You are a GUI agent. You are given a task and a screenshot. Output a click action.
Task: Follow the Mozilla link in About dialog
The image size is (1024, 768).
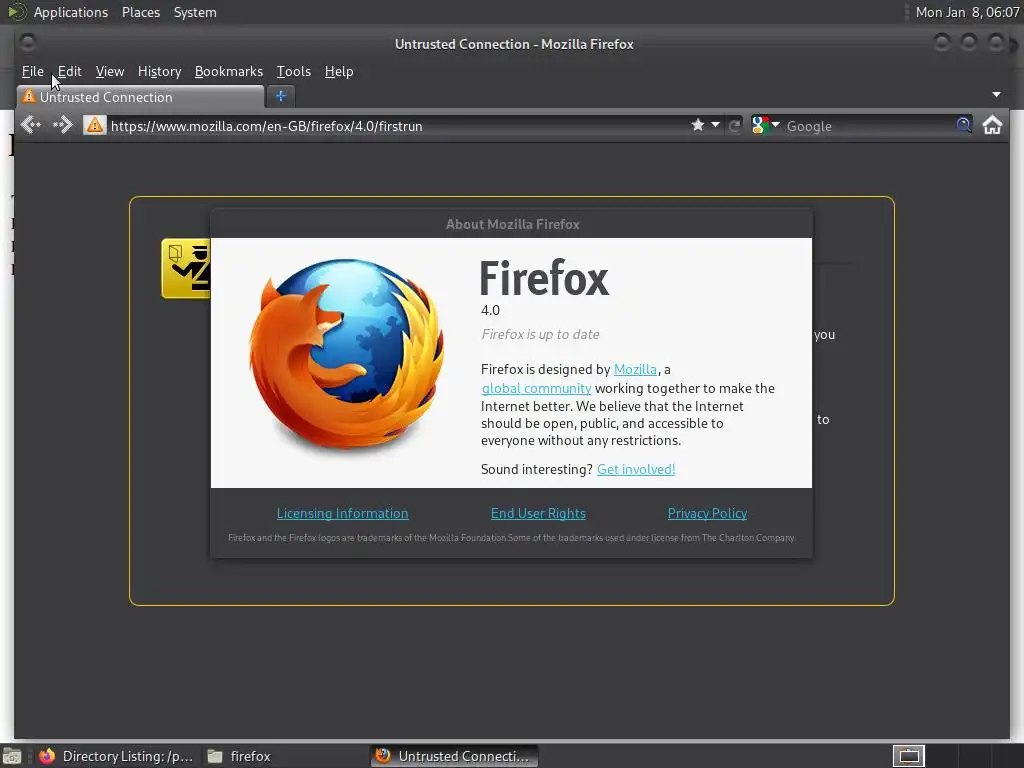pyautogui.click(x=635, y=369)
